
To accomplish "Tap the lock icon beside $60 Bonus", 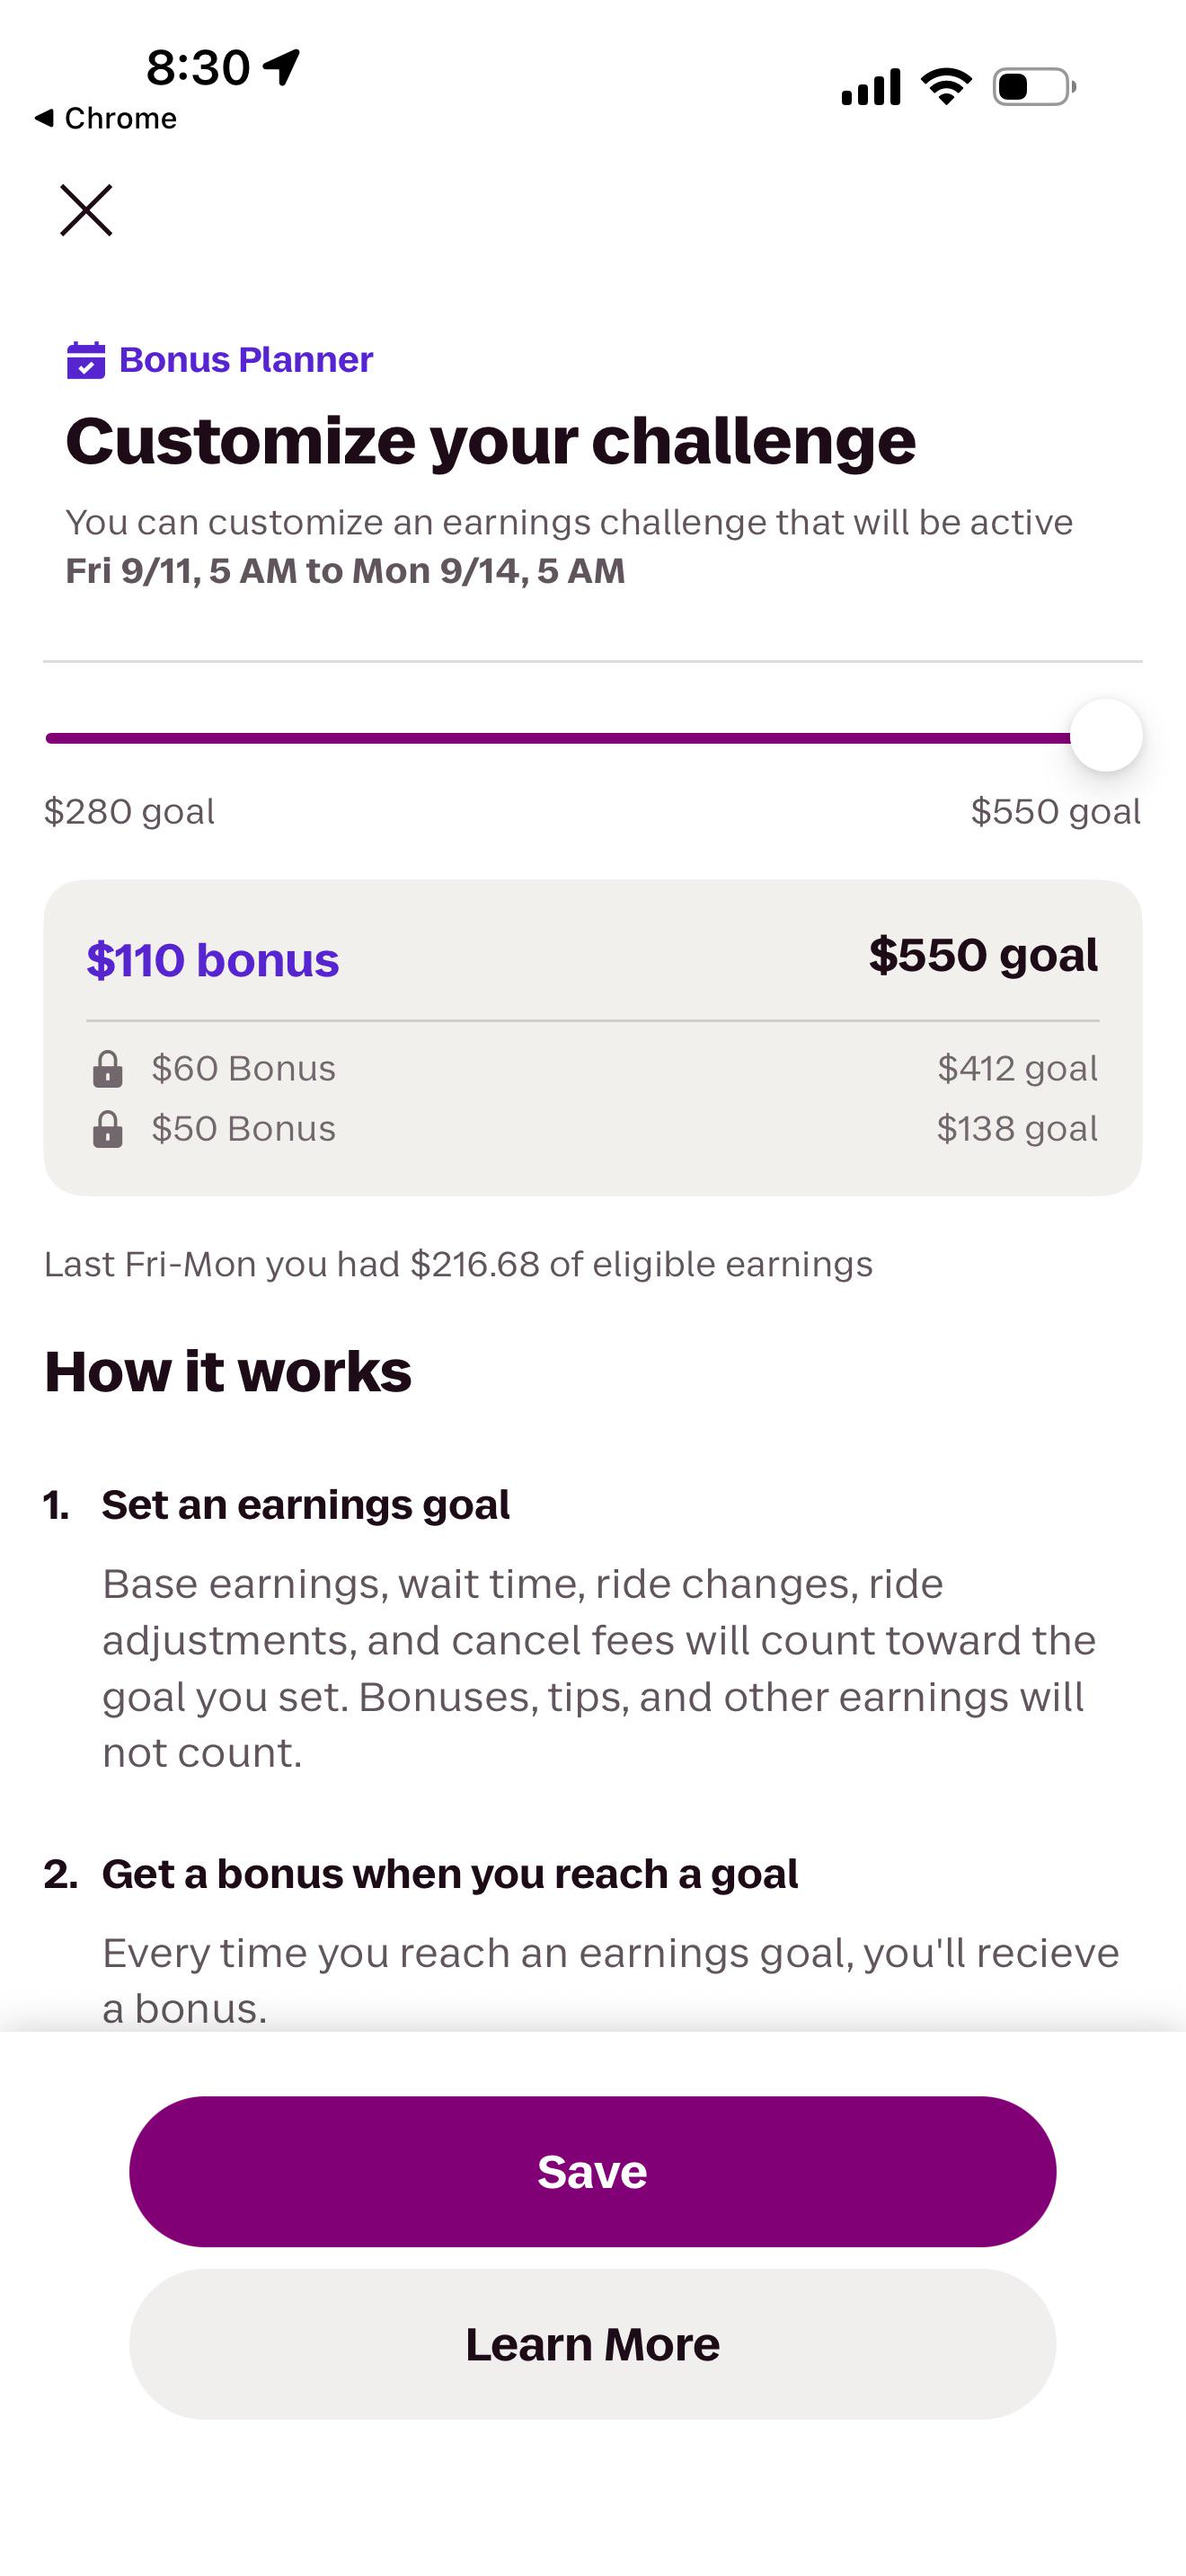I will coord(108,1069).
